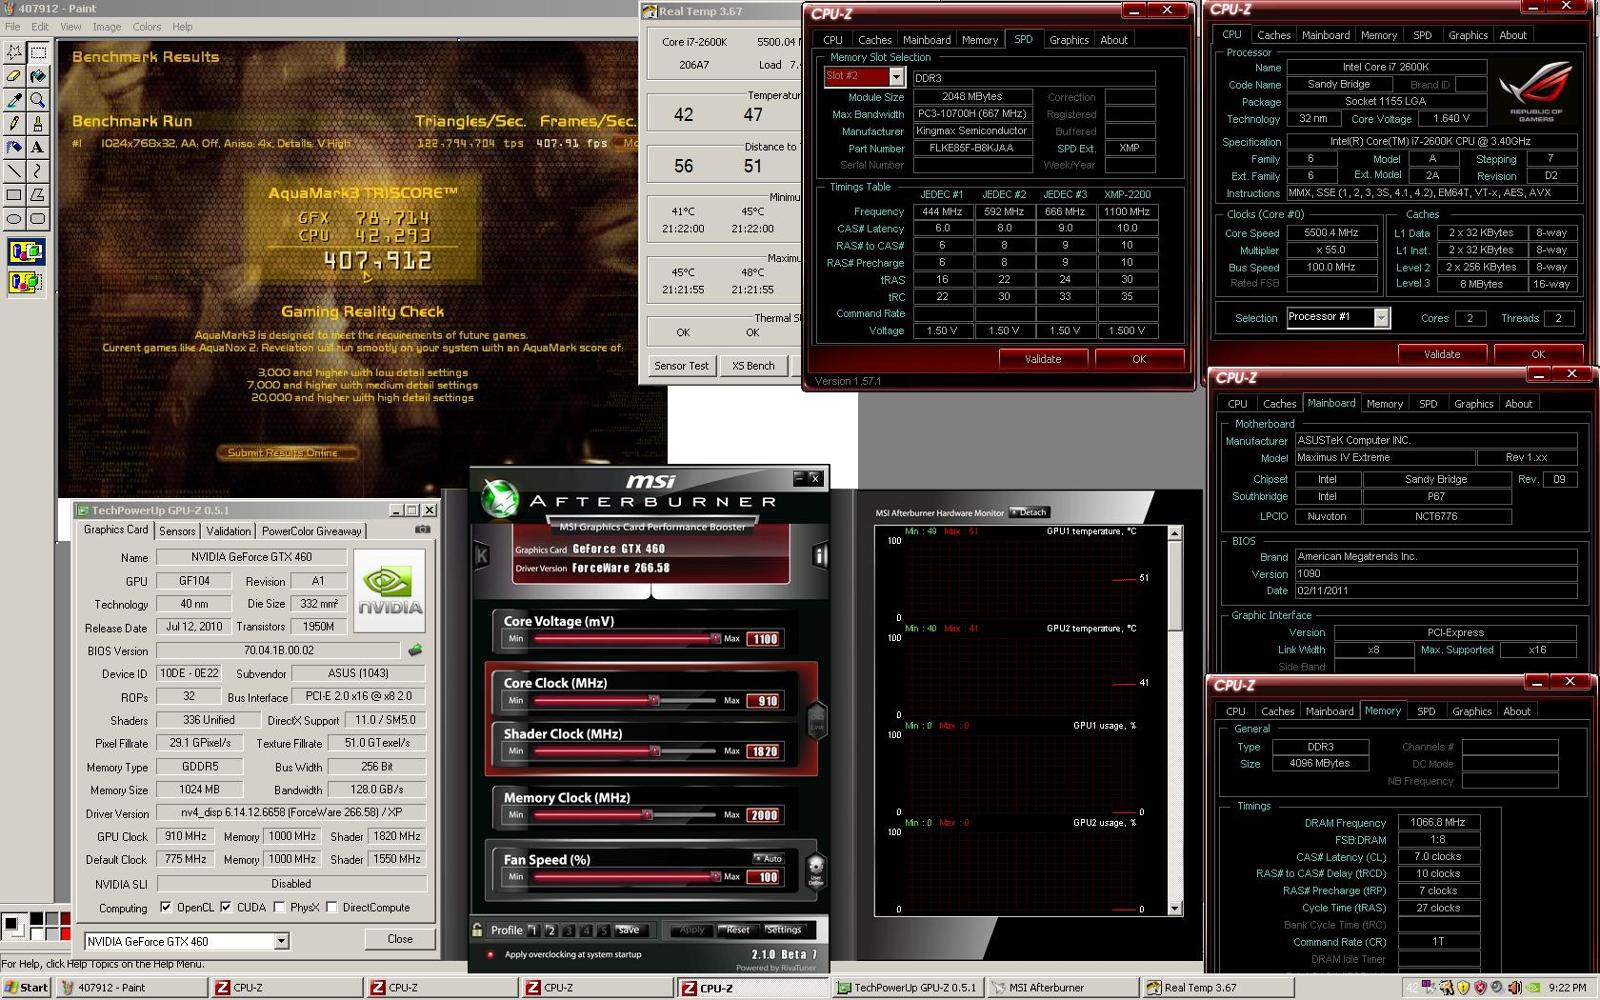Select the Free-Form Select tool in Paint

(14, 52)
